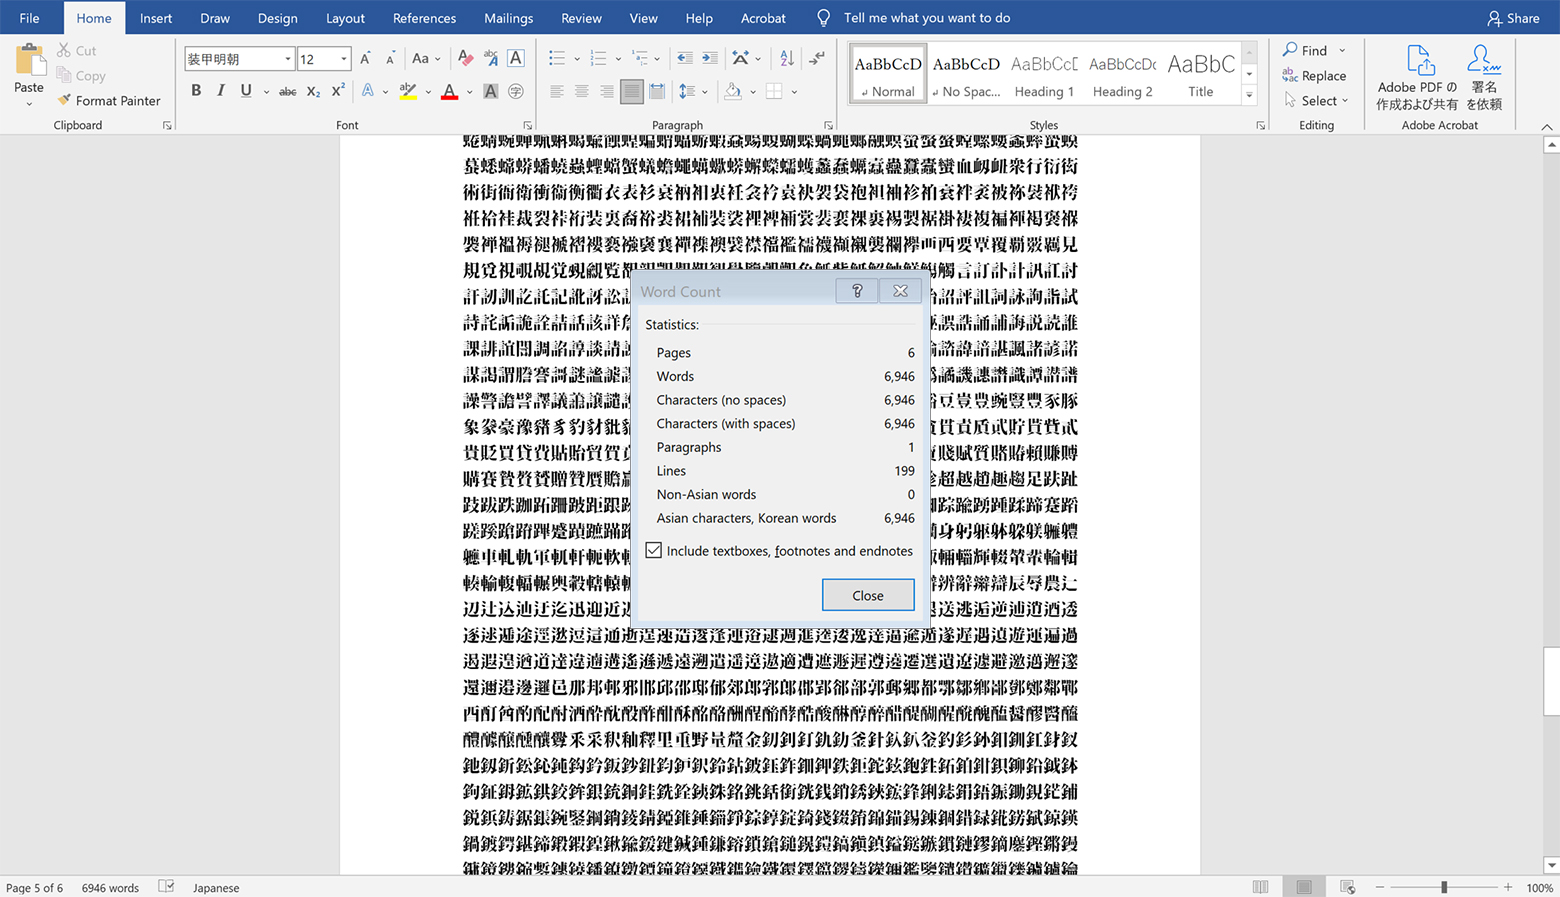Screen dimensions: 1560x897
Task: Click Create Adobe PDF and share
Action: 1417,77
